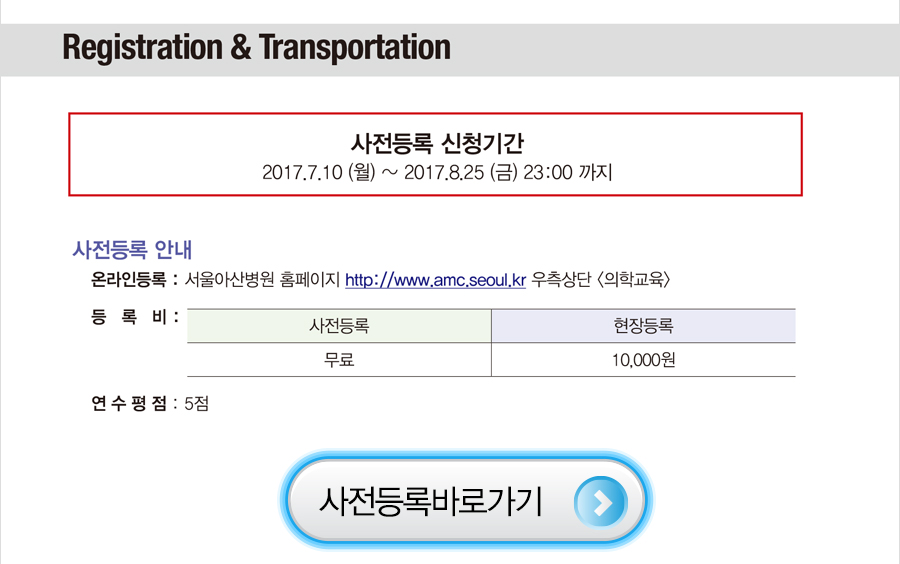
Task: Click the 사전등록 안내 heading
Action: [x=132, y=250]
